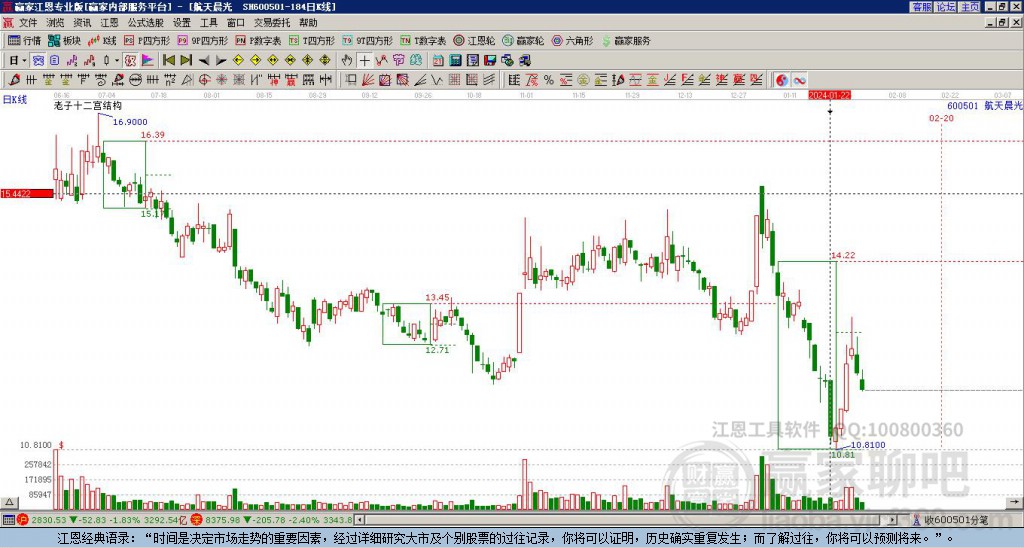This screenshot has height=548, width=1024.
Task: Switch to K线 candlestick view
Action: coord(103,40)
